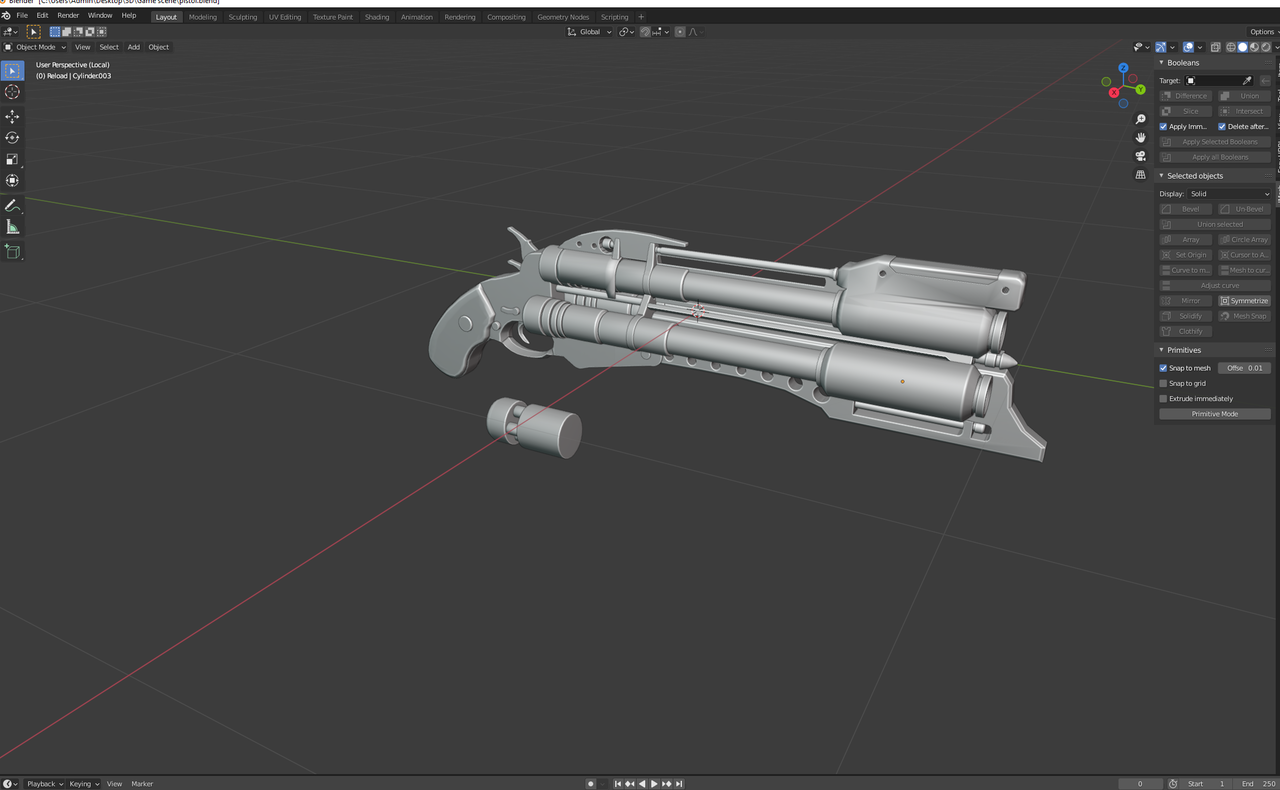The height and width of the screenshot is (790, 1280).
Task: Enable the Extrude immediately checkbox
Action: (x=1164, y=399)
